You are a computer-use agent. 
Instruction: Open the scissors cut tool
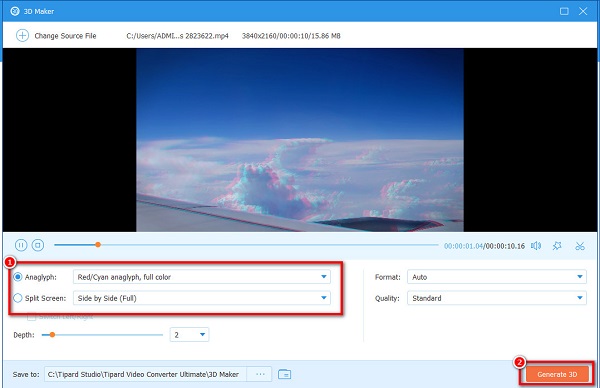point(580,246)
